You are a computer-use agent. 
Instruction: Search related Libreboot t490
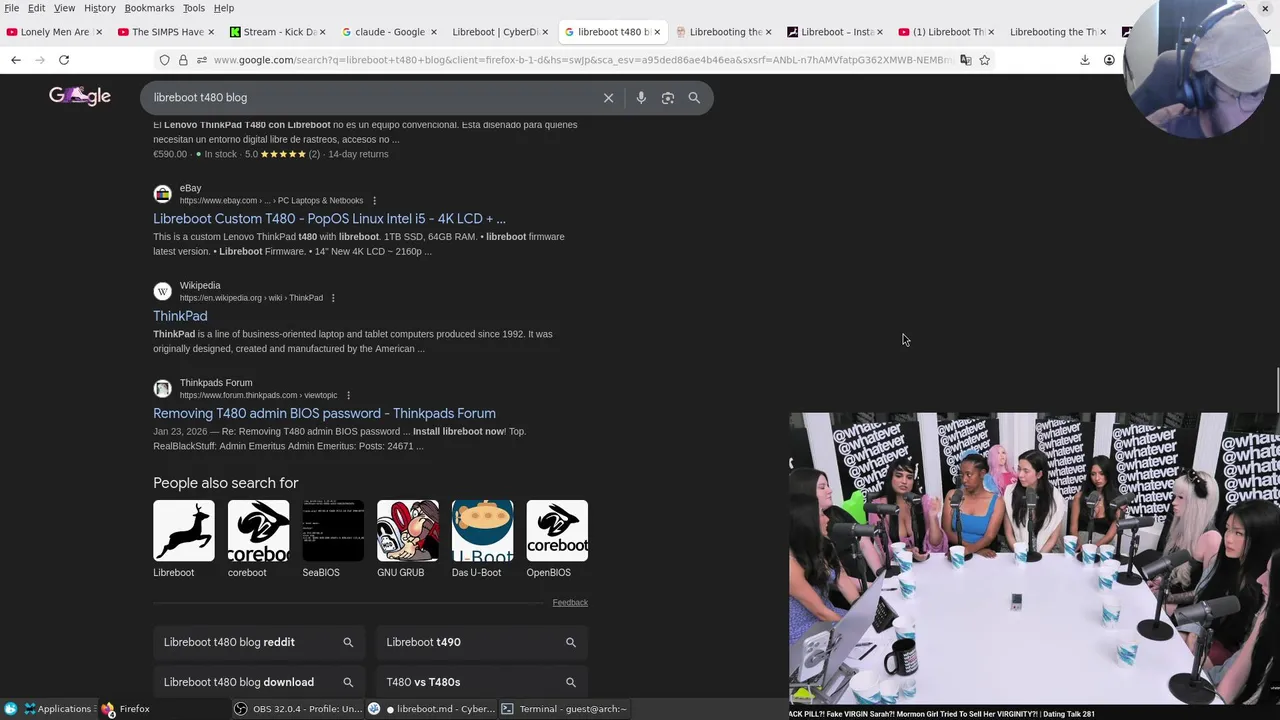482,642
